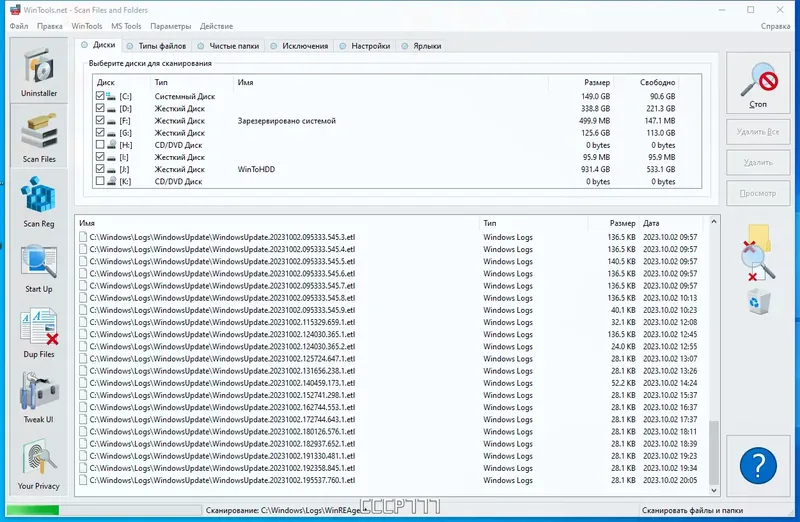Click the Просмотр button

[758, 193]
